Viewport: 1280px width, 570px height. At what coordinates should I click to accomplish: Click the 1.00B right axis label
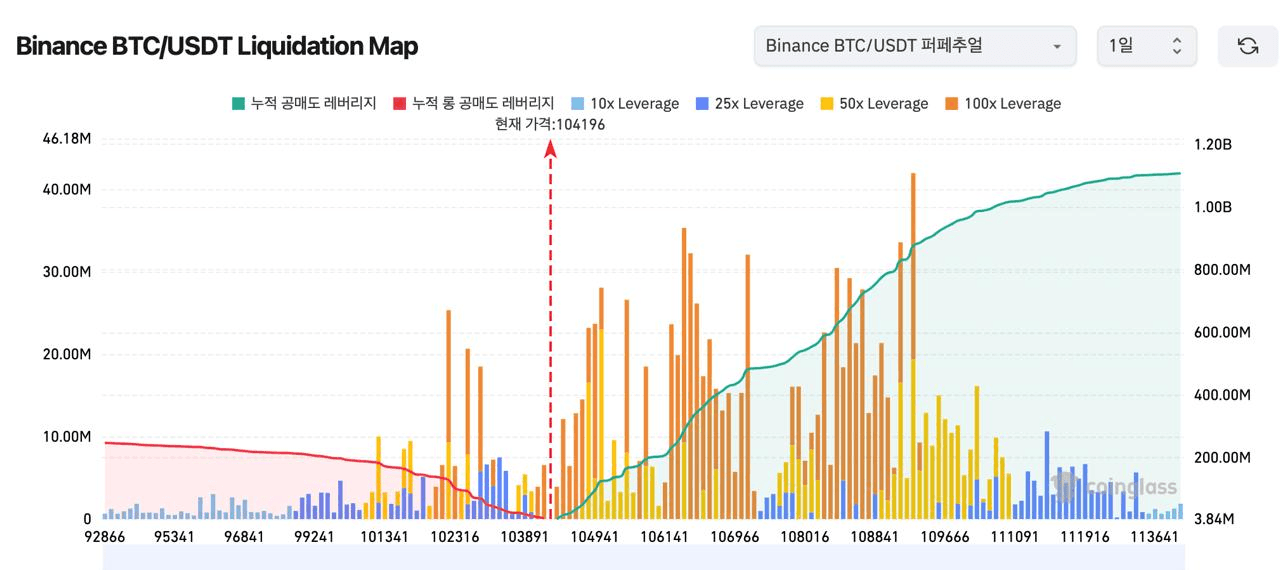[x=1213, y=207]
